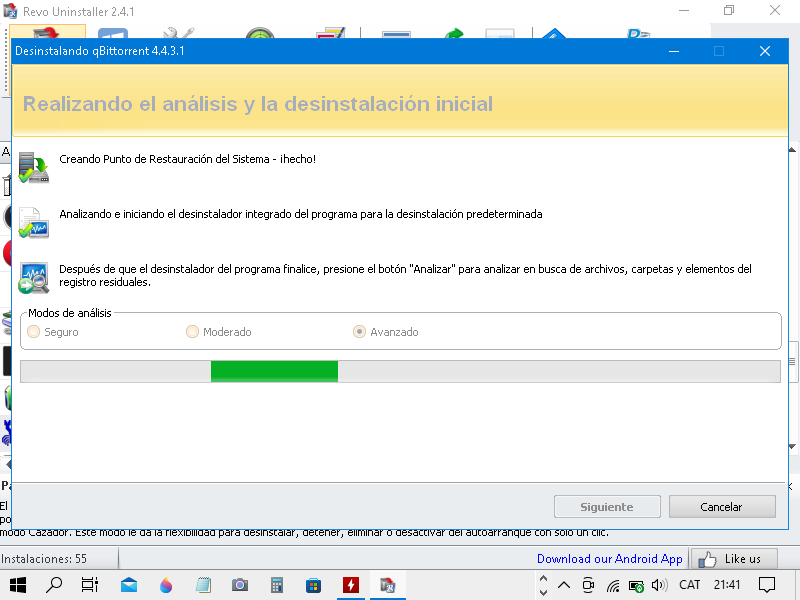This screenshot has height=600, width=800.
Task: Click the taskbar scroll down arrow
Action: pyautogui.click(x=543, y=592)
